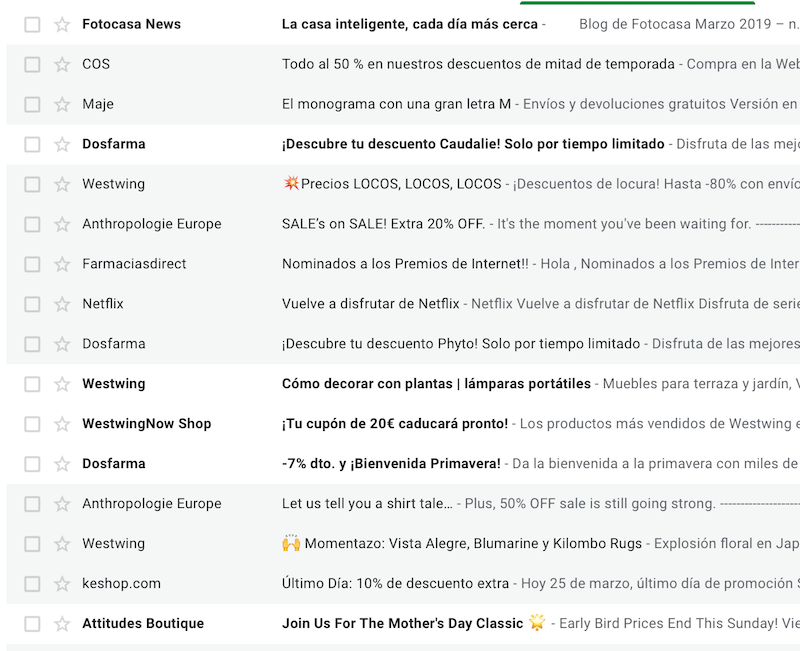800x651 pixels.
Task: Open "Let us tell you a shirt tale..."
Action: pyautogui.click(x=367, y=504)
